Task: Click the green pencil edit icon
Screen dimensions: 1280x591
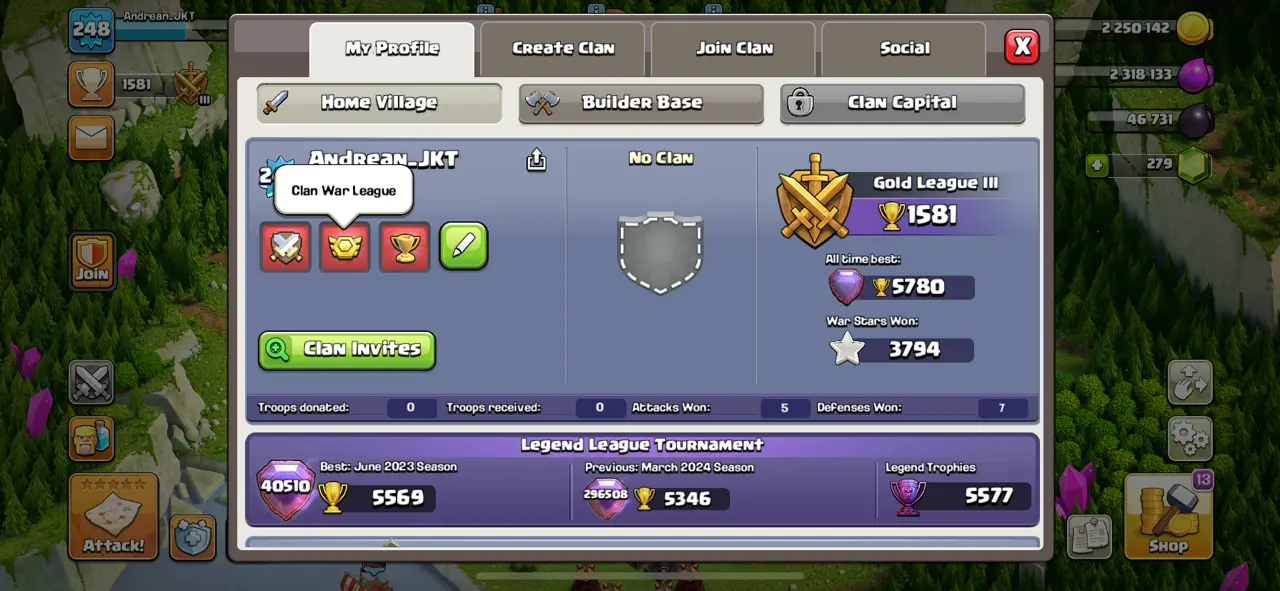Action: pyautogui.click(x=464, y=246)
